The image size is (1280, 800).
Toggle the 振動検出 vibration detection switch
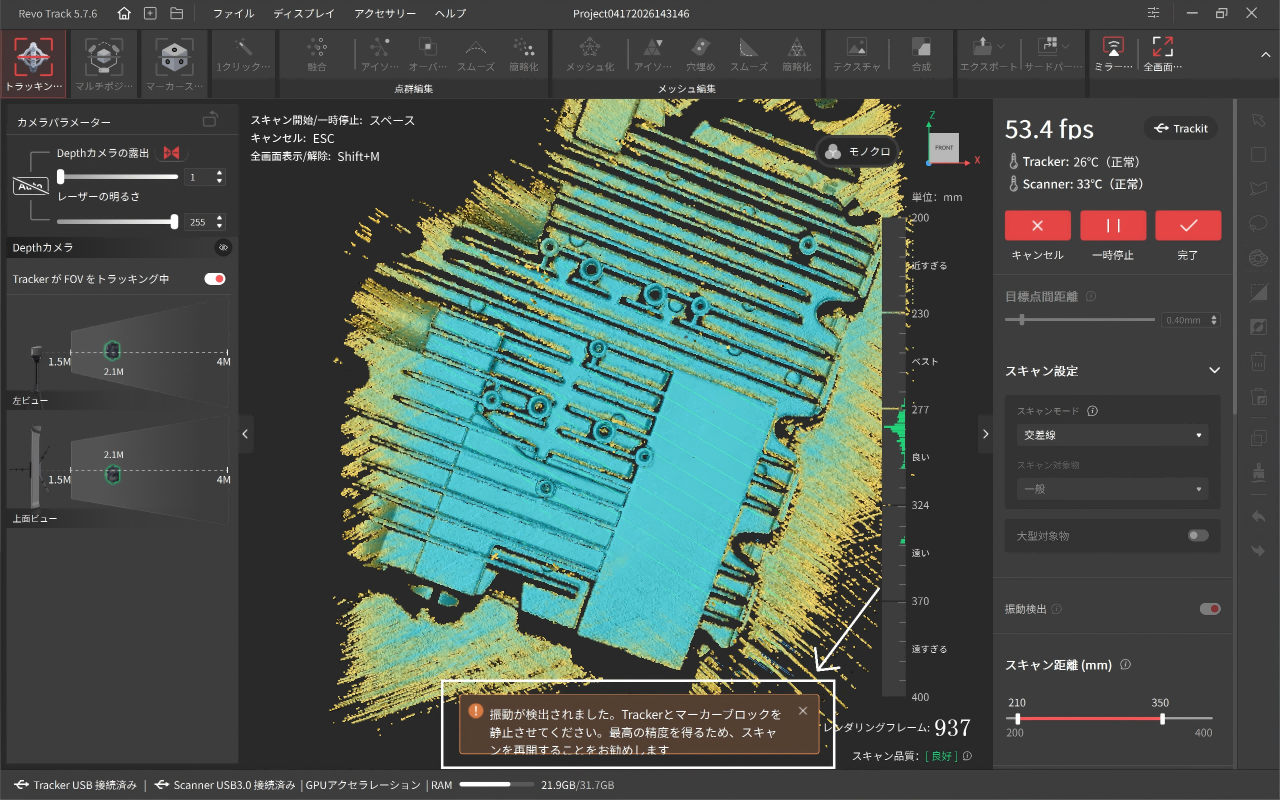pos(1210,608)
